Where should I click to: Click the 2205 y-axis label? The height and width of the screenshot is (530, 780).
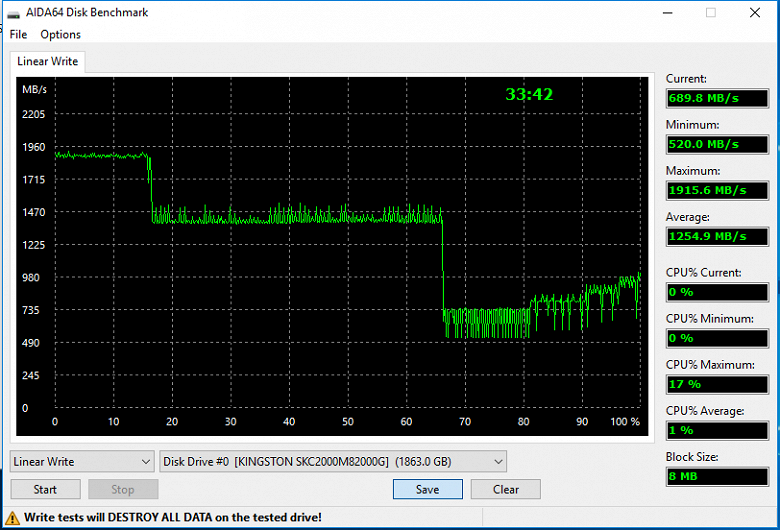pos(33,114)
